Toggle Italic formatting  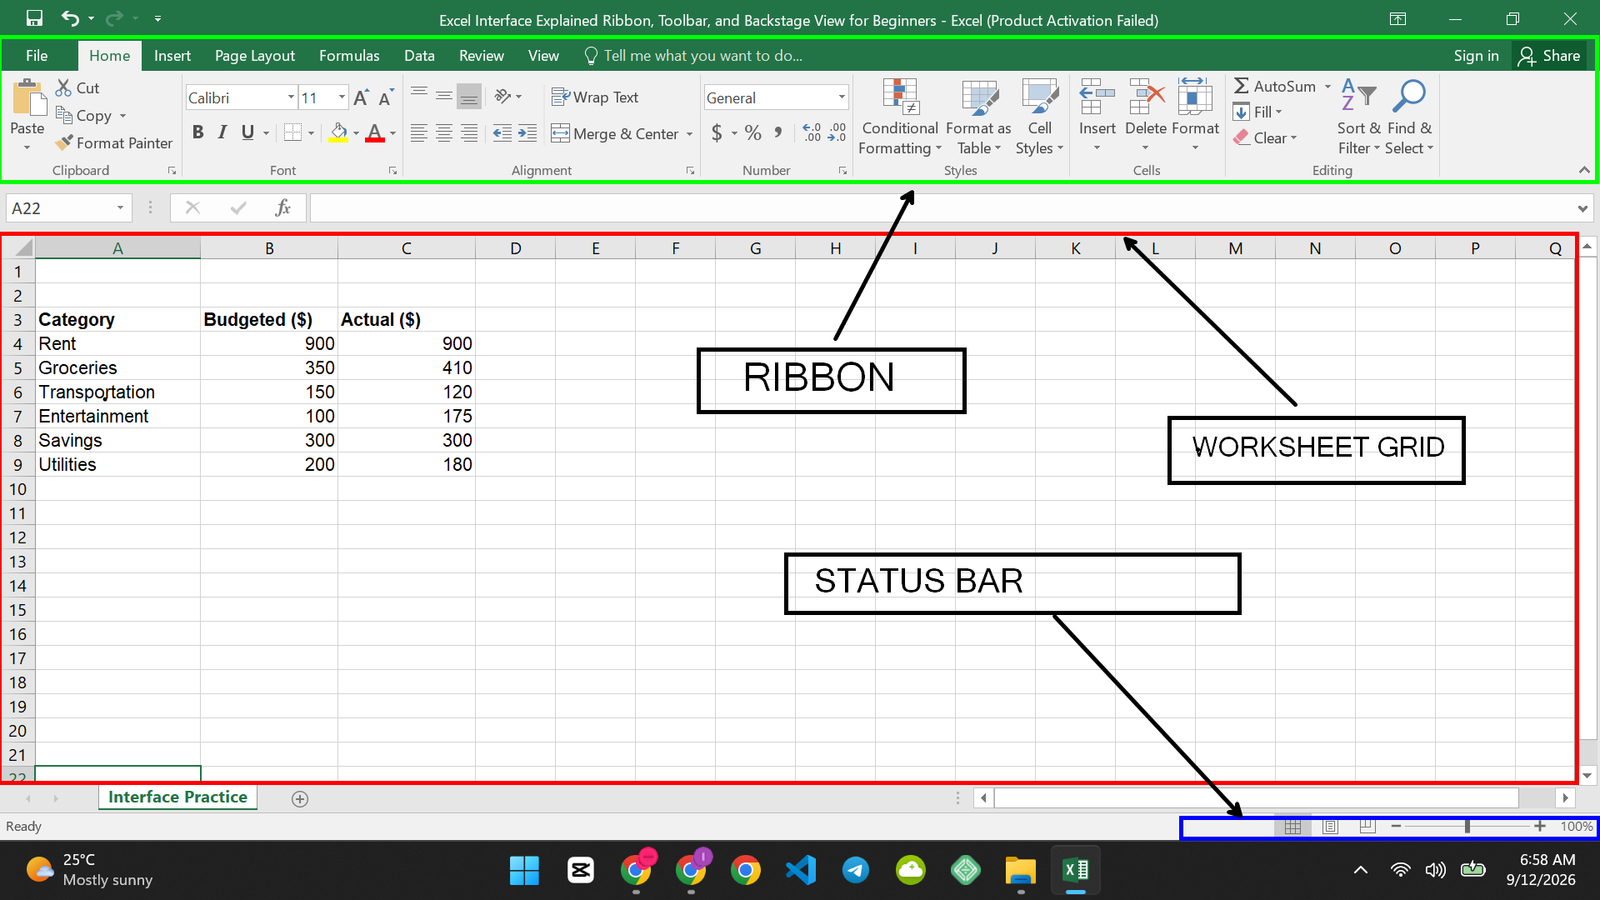pos(222,132)
